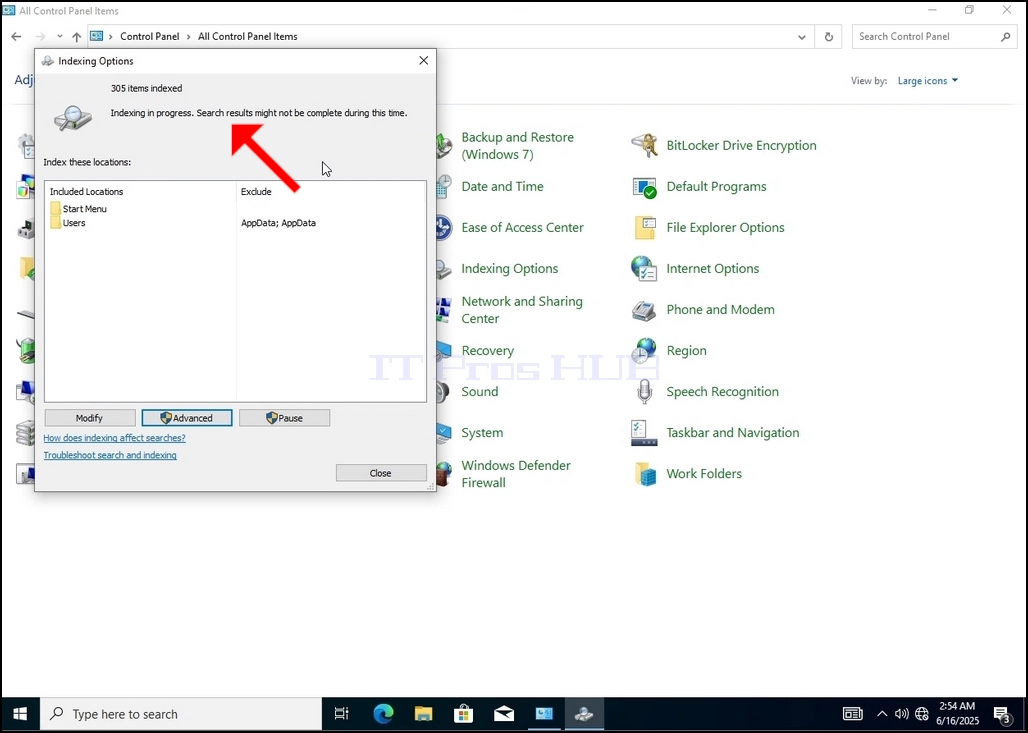Click the File Explorer Options folder icon
The image size is (1028, 733).
coord(644,228)
